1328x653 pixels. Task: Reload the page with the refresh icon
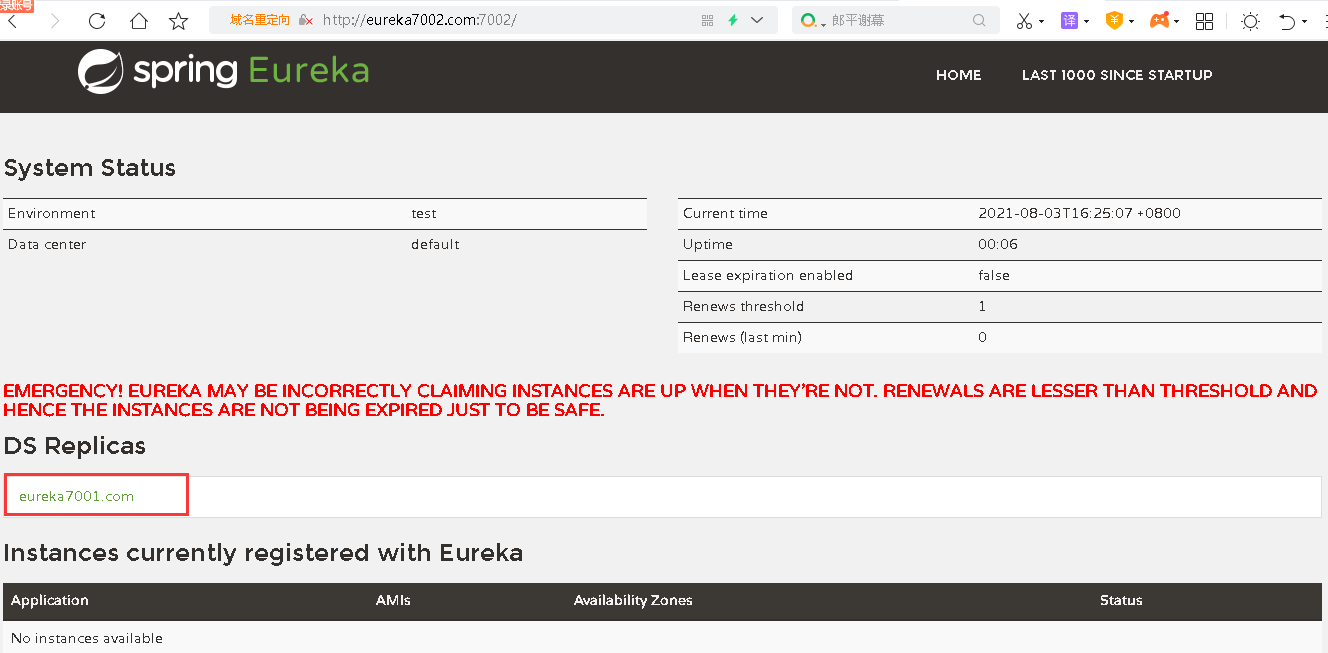point(97,21)
